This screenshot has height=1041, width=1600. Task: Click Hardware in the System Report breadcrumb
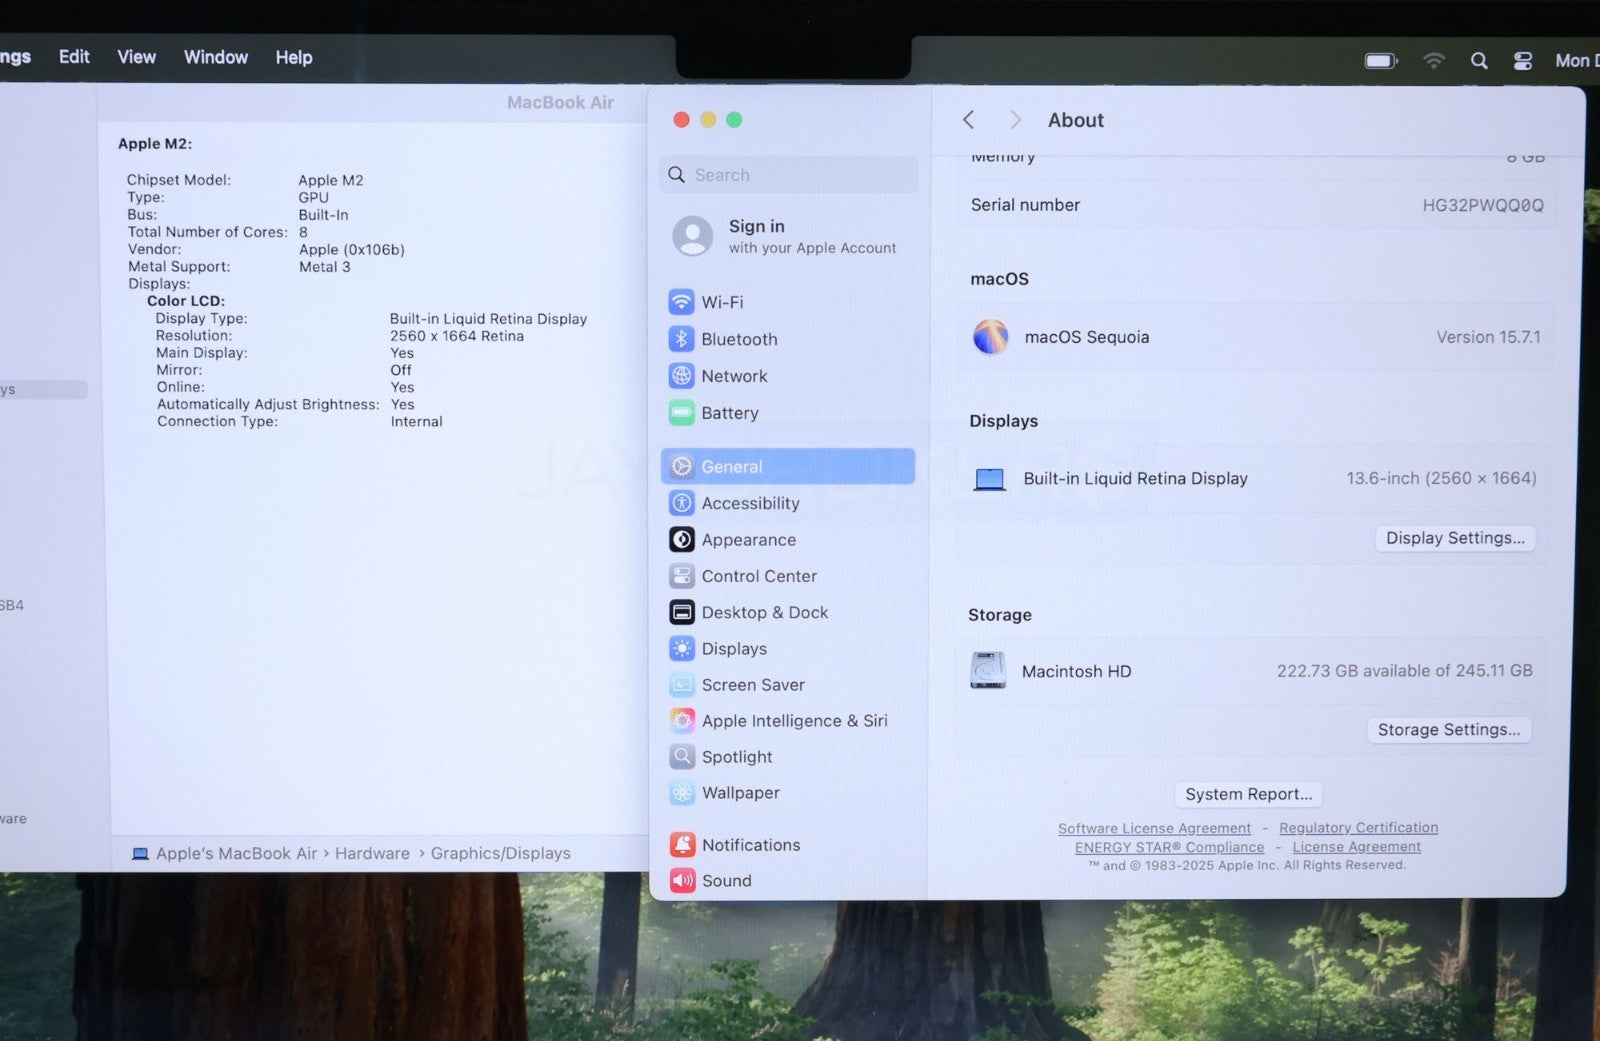click(x=372, y=853)
